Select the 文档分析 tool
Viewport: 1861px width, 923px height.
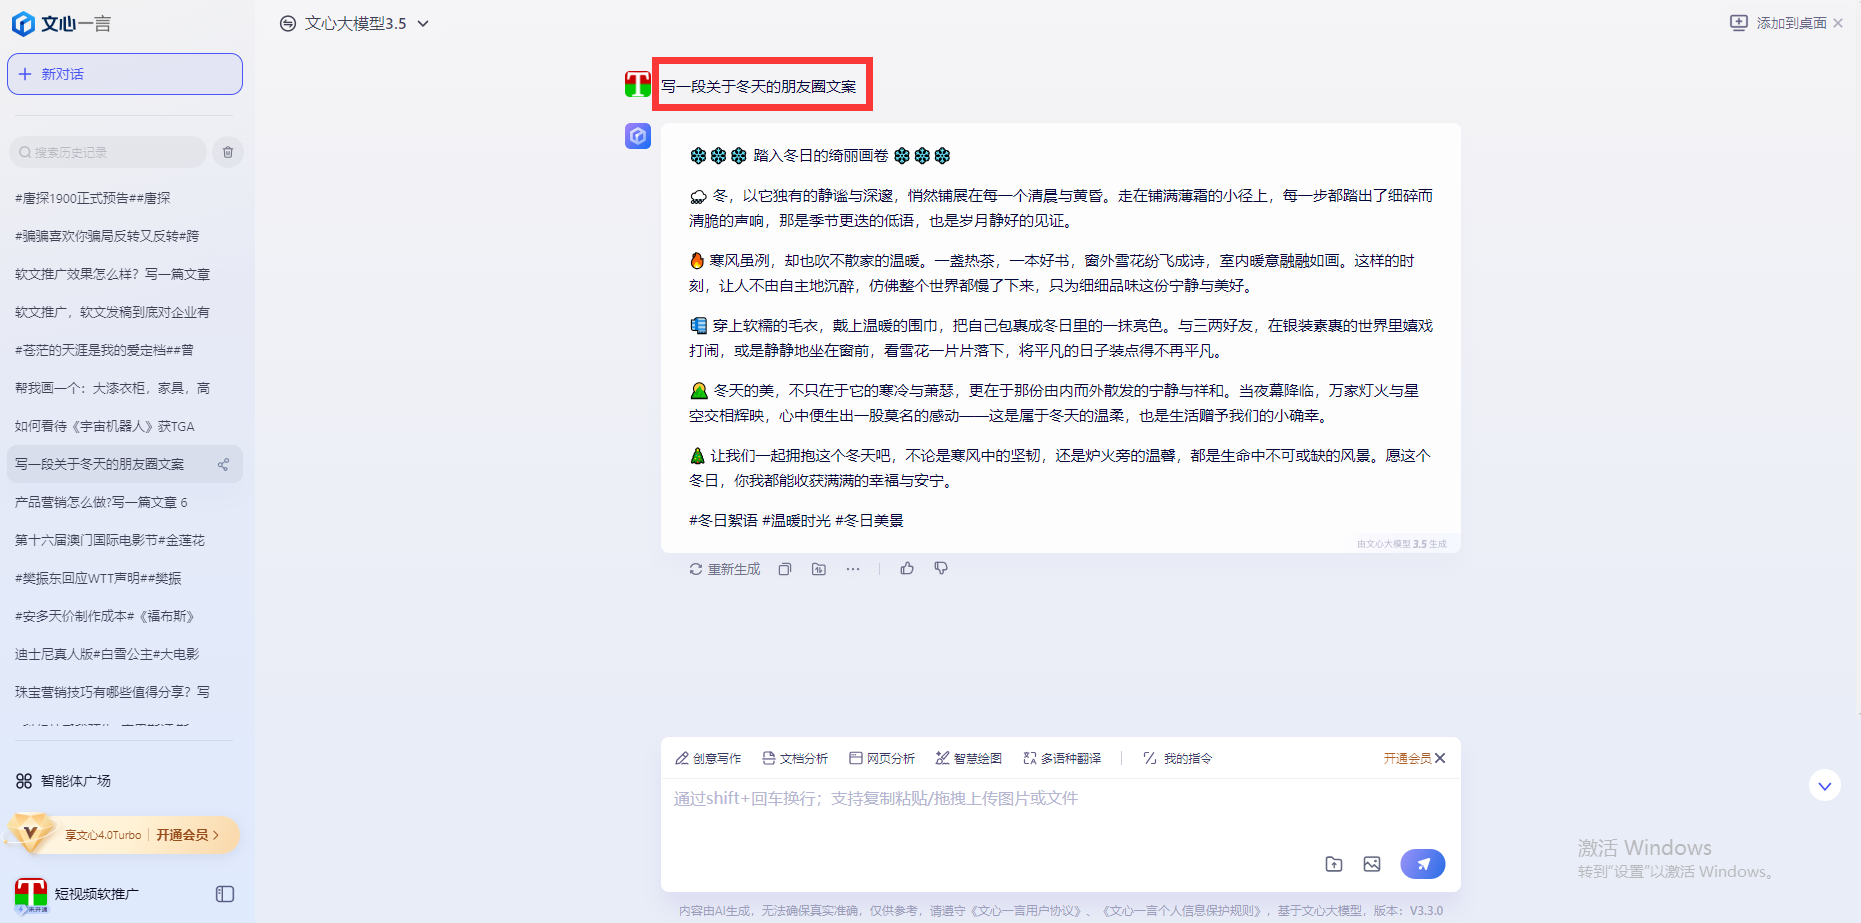click(x=795, y=758)
